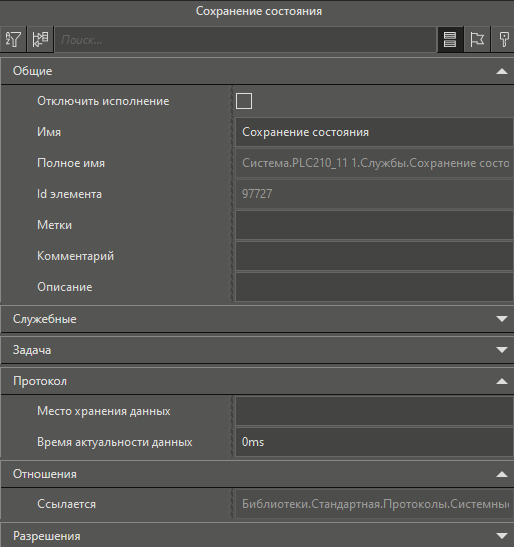Switch to list view icon
This screenshot has width=514, height=547.
pyautogui.click(x=450, y=39)
